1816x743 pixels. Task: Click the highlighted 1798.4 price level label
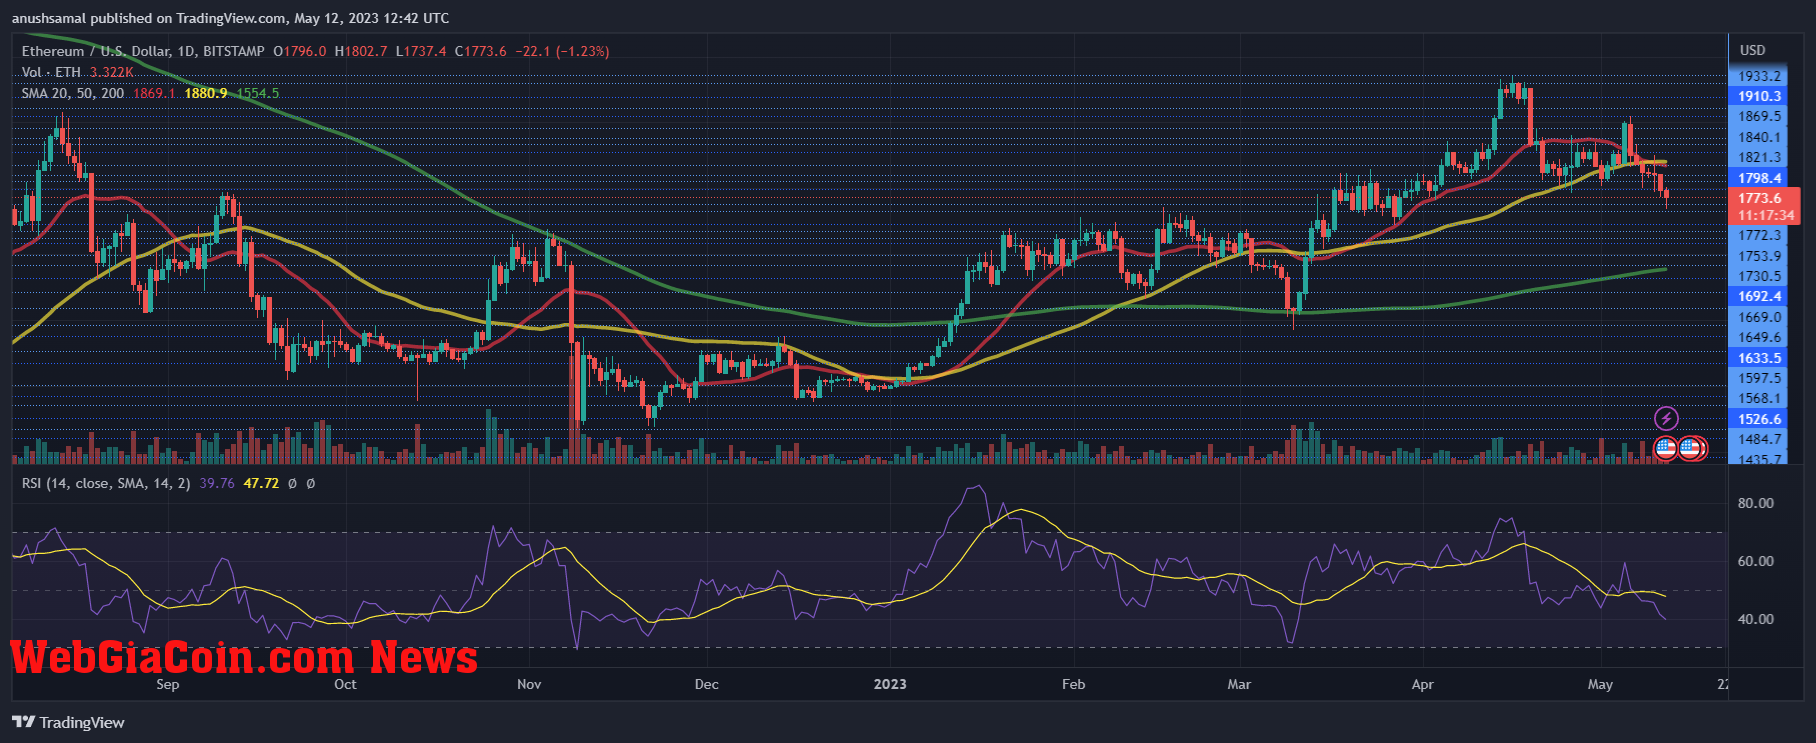pos(1760,178)
